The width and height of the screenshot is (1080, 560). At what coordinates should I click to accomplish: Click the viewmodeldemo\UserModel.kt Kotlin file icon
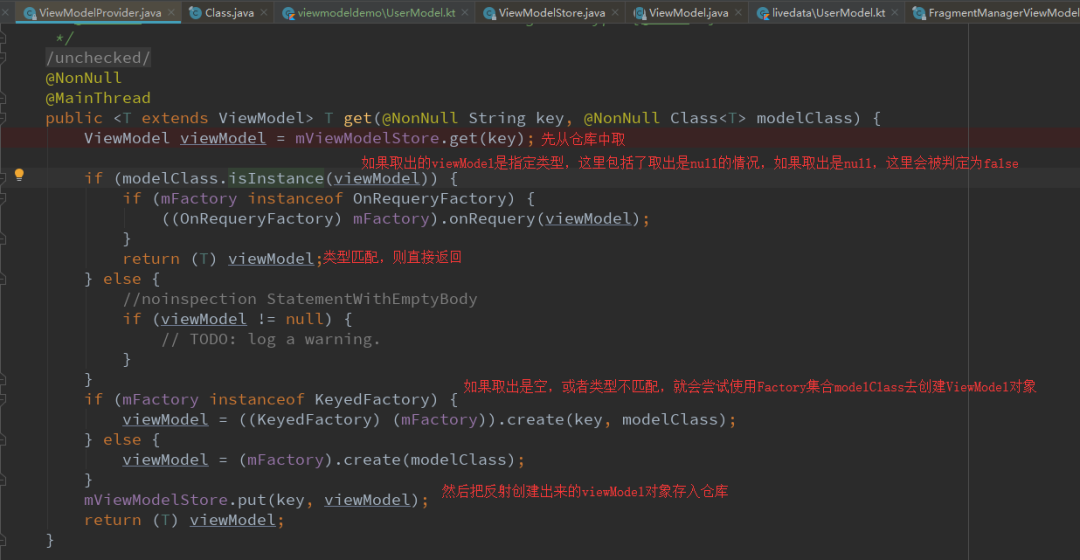(289, 13)
